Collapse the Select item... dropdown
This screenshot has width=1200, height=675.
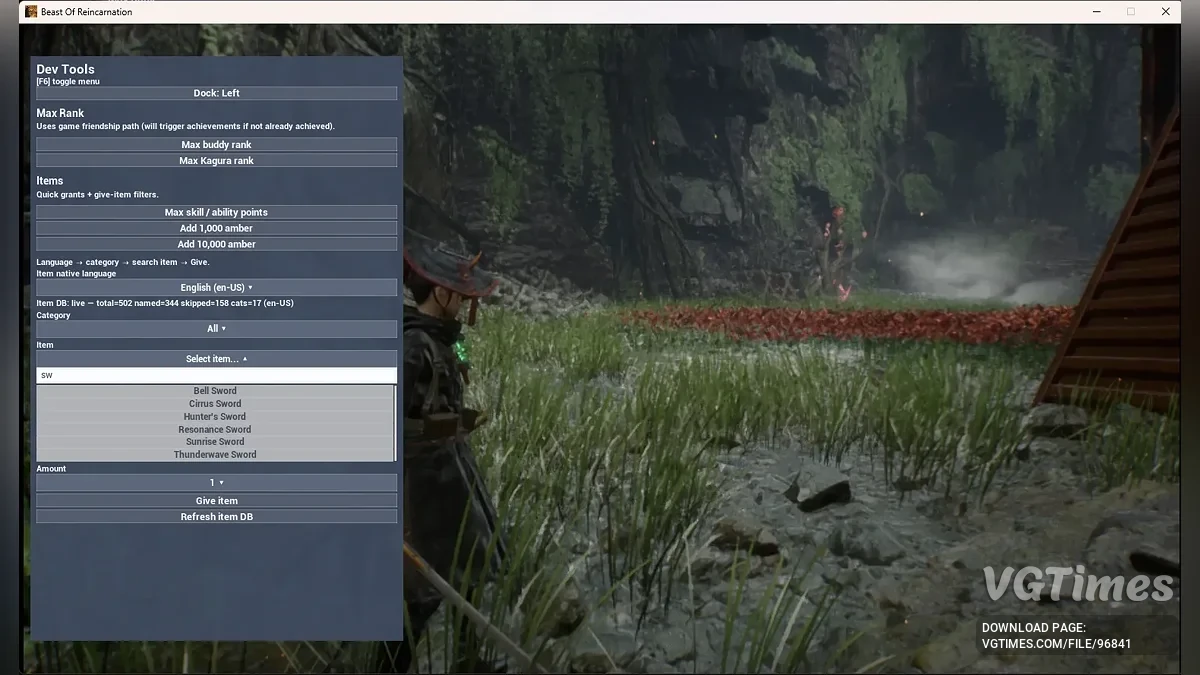coord(217,359)
